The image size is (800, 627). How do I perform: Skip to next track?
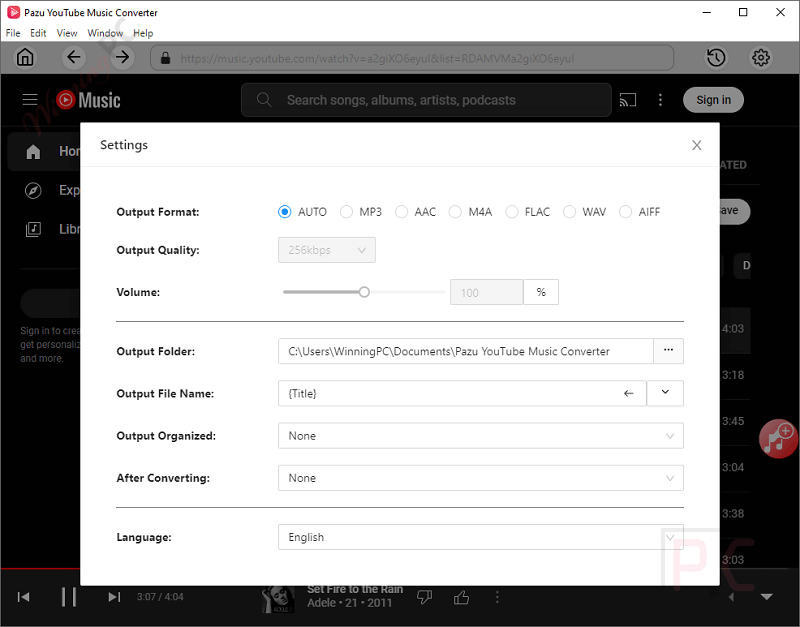tap(114, 597)
